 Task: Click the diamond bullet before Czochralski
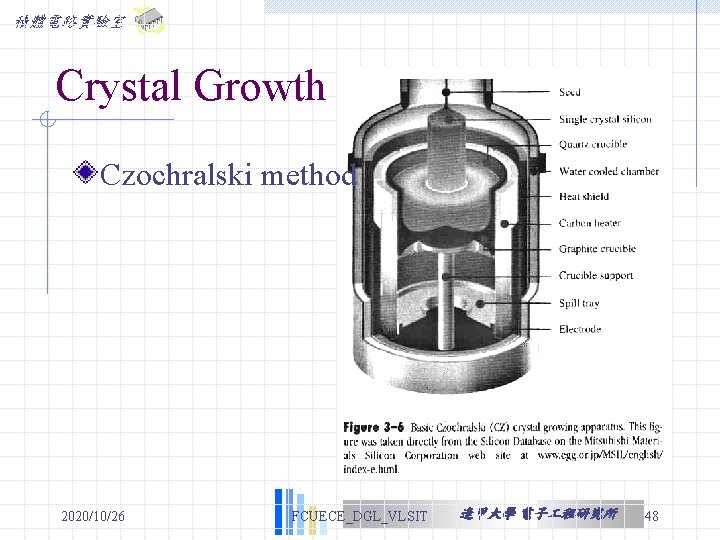pos(85,172)
